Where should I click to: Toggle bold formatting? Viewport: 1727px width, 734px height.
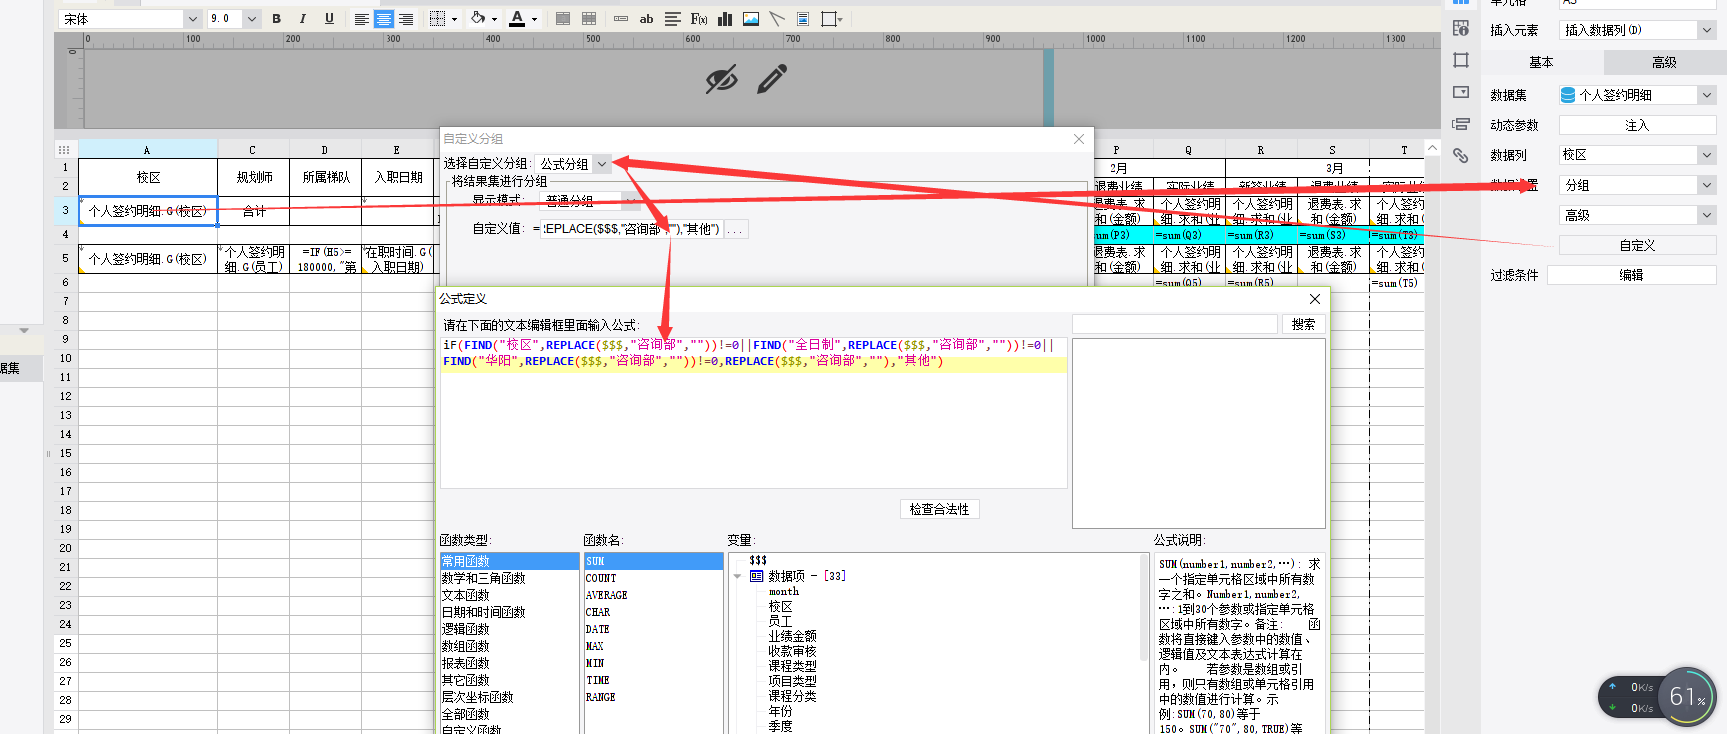pos(277,19)
